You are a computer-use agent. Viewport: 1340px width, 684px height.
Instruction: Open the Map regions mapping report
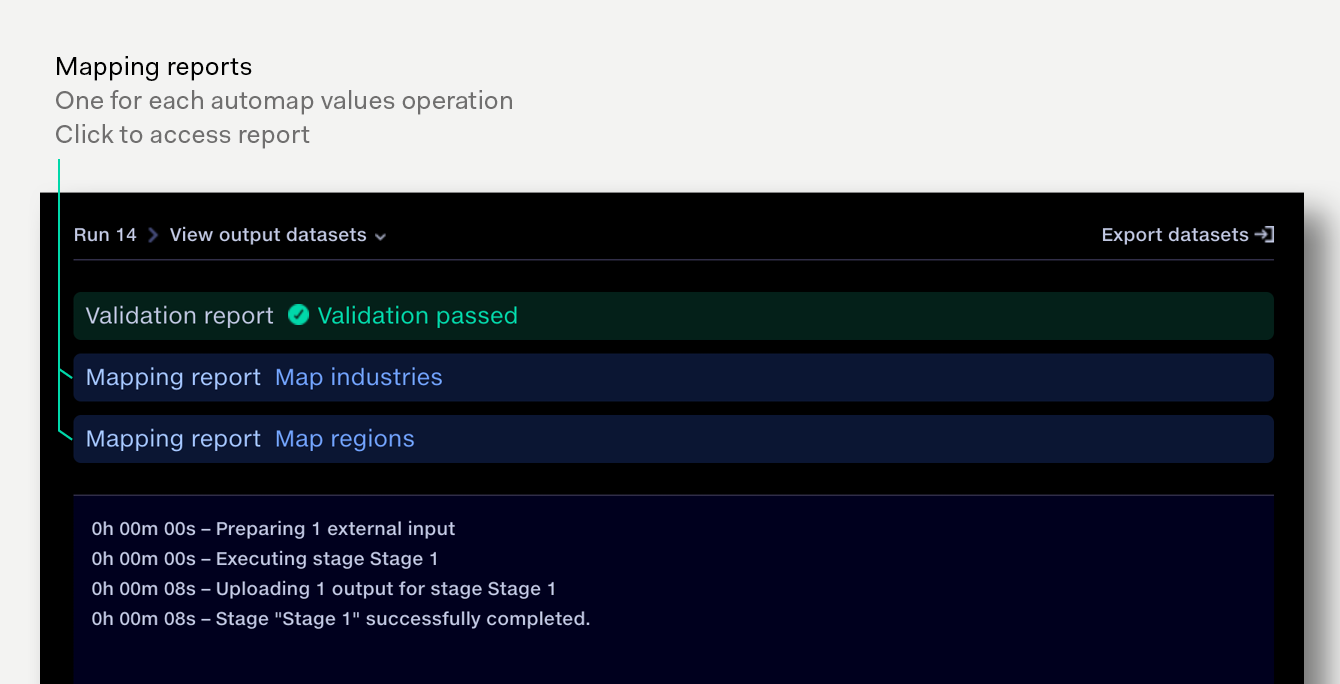tap(344, 438)
